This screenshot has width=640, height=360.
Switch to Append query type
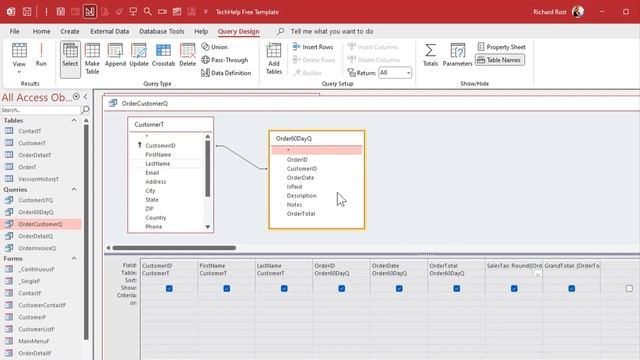coord(115,55)
